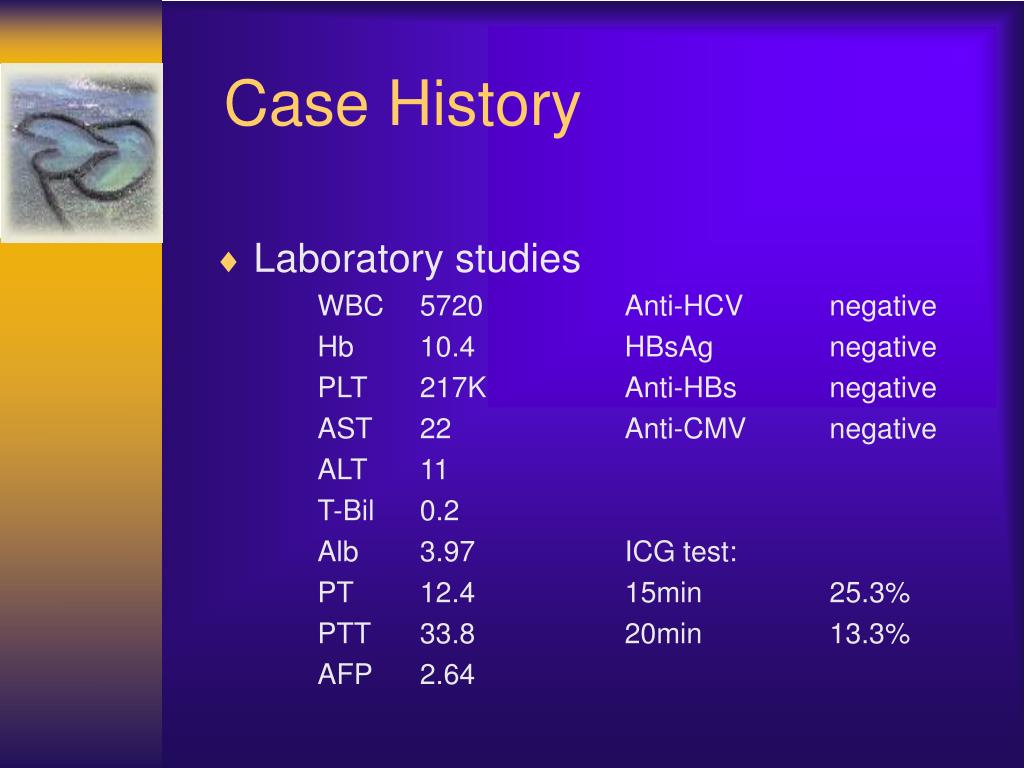Click the "15min" ICG label
The width and height of the screenshot is (1024, 768).
coord(663,592)
